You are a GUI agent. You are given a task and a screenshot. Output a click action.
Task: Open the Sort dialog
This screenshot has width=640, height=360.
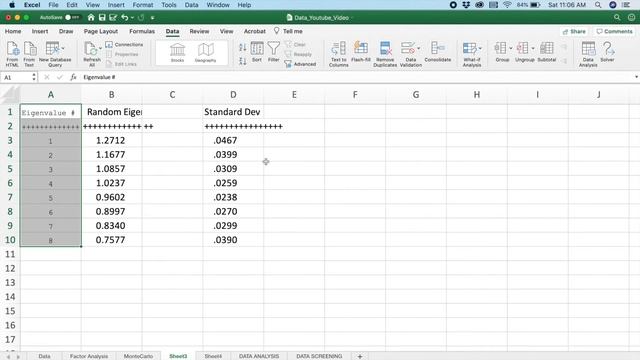point(257,52)
